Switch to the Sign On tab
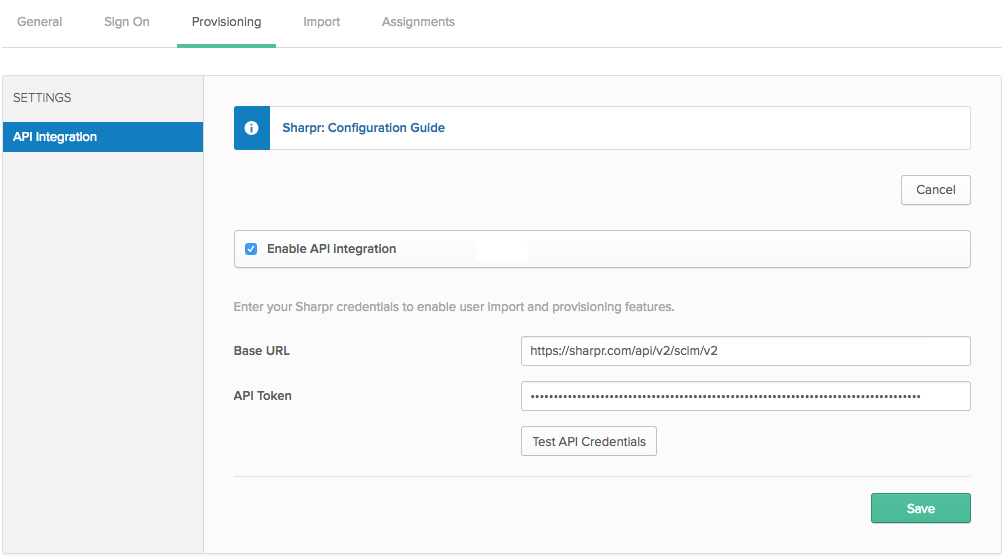 (127, 22)
